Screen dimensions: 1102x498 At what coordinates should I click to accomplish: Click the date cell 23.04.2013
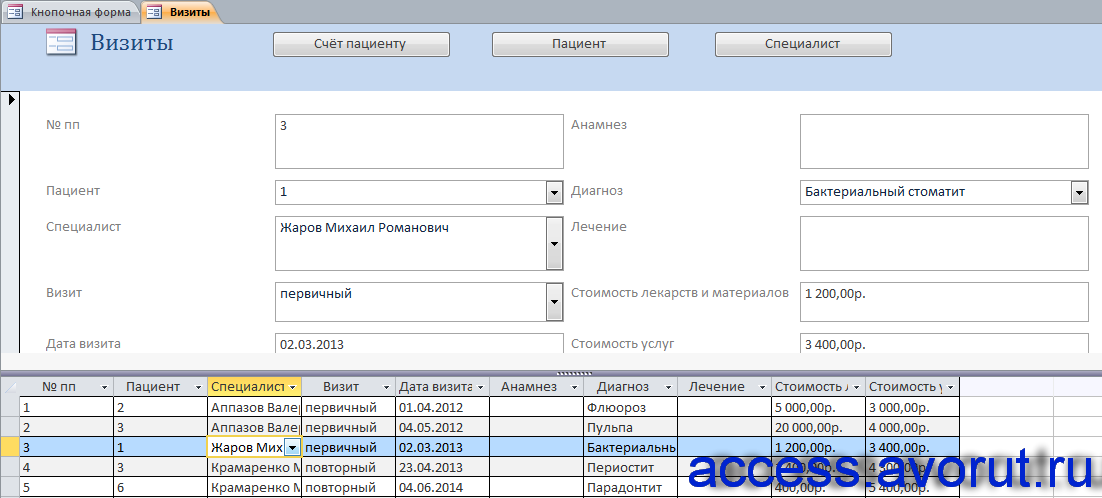[442, 467]
